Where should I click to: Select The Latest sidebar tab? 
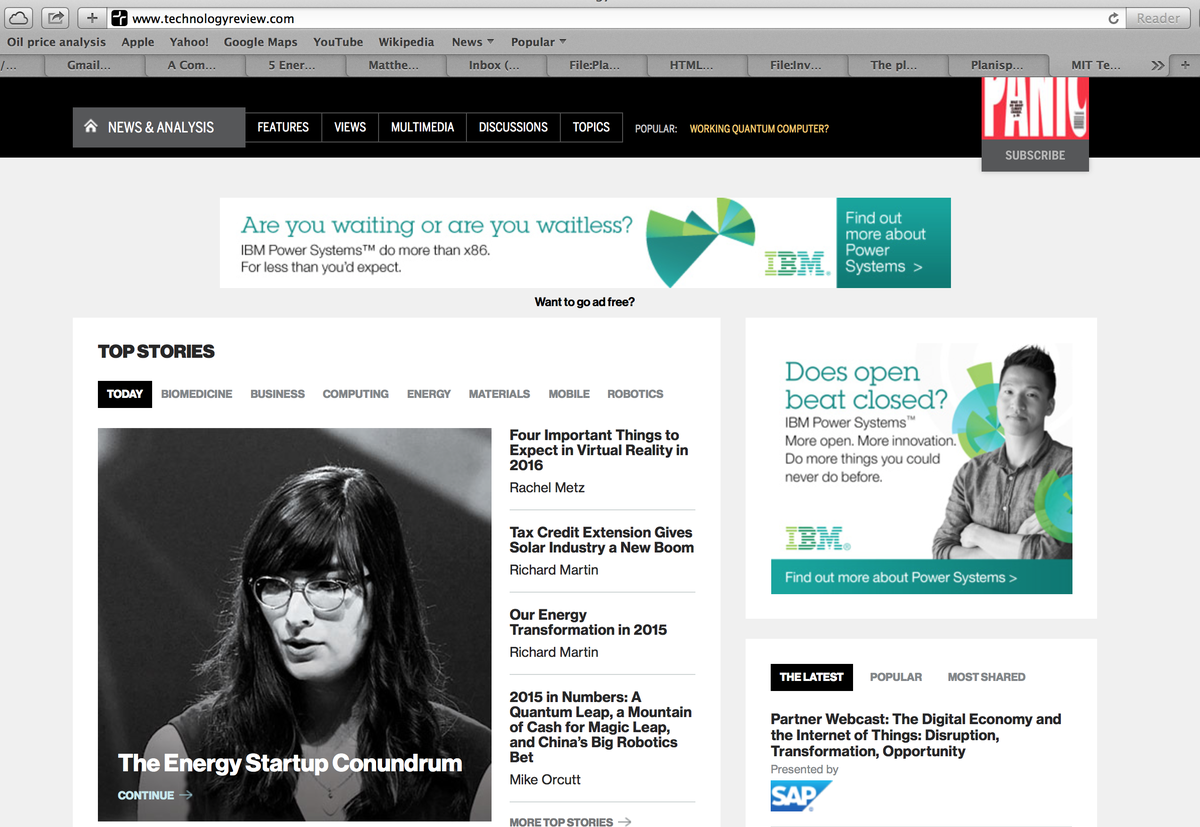tap(812, 677)
